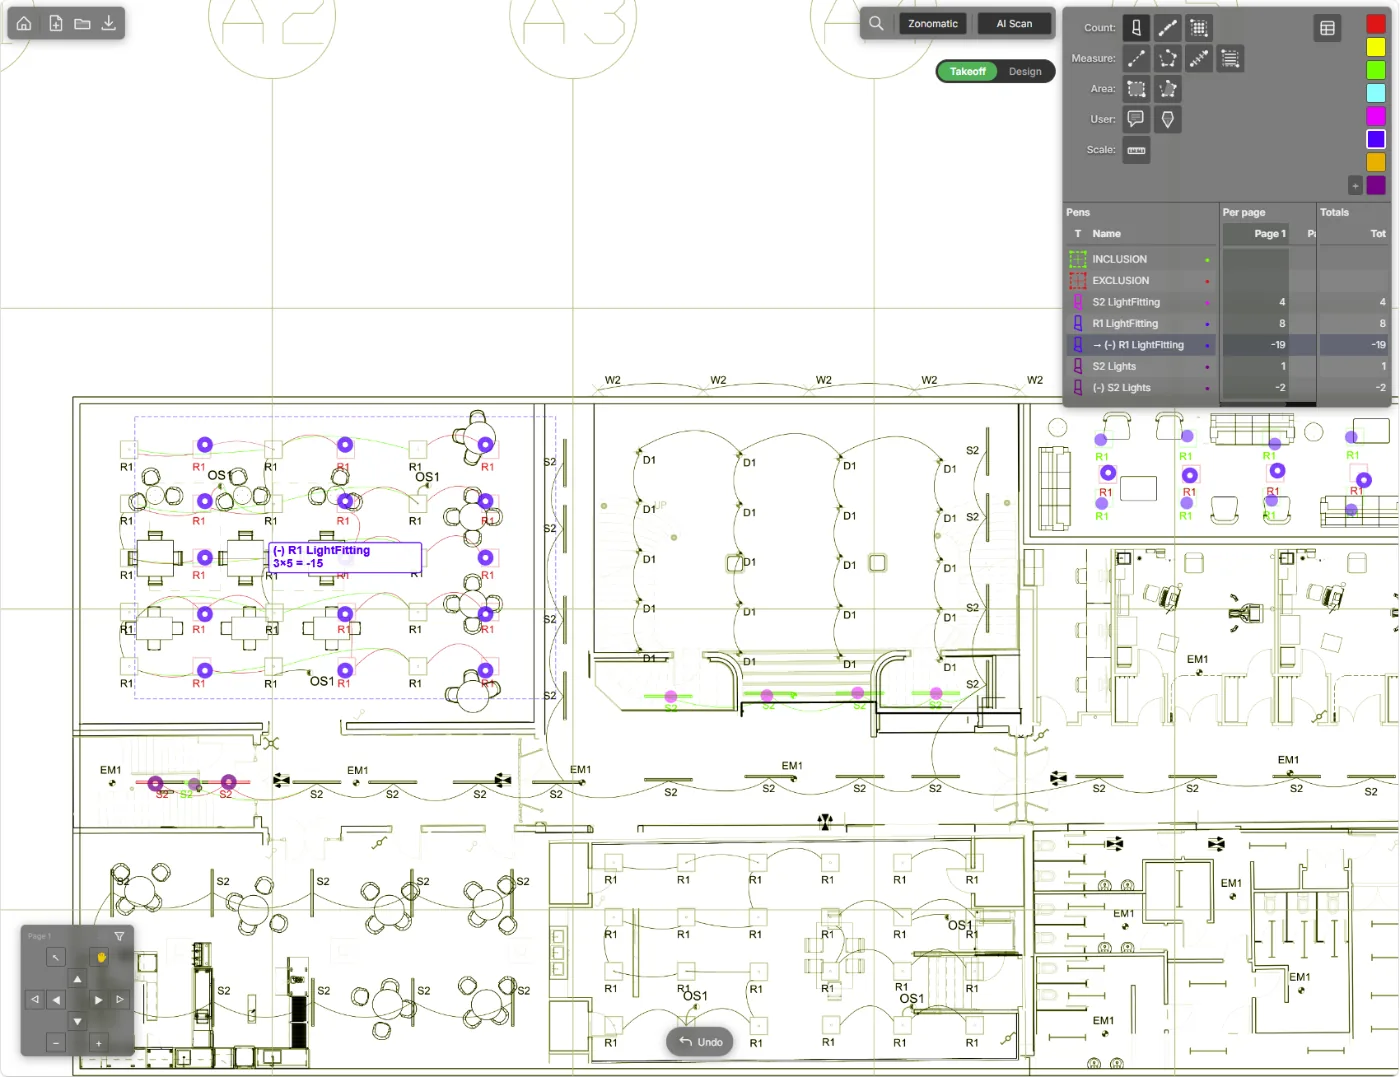This screenshot has height=1077, width=1400.
Task: Add a User comment note
Action: click(1136, 119)
